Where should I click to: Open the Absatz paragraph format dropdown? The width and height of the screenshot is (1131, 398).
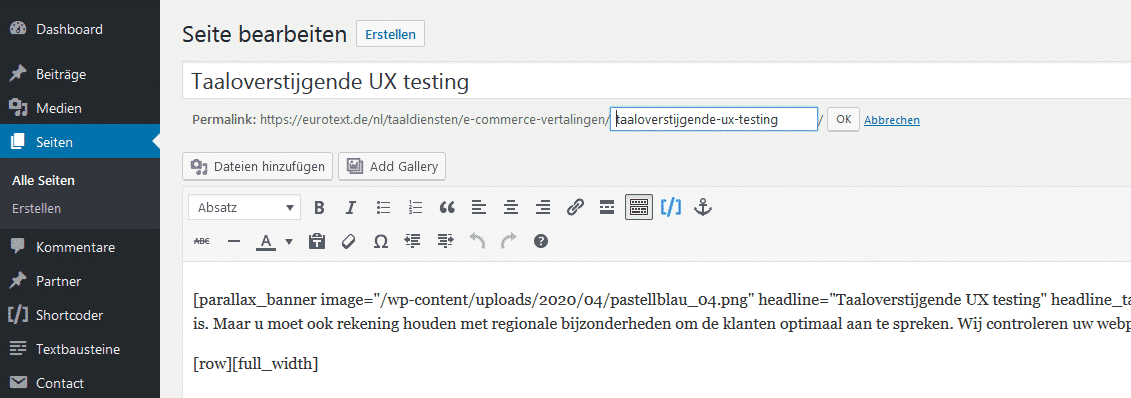tap(245, 208)
